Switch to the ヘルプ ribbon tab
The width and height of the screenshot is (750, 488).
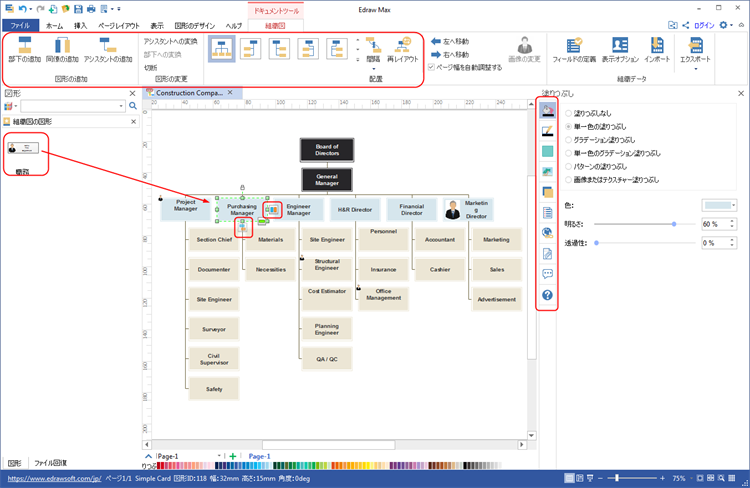[x=233, y=26]
